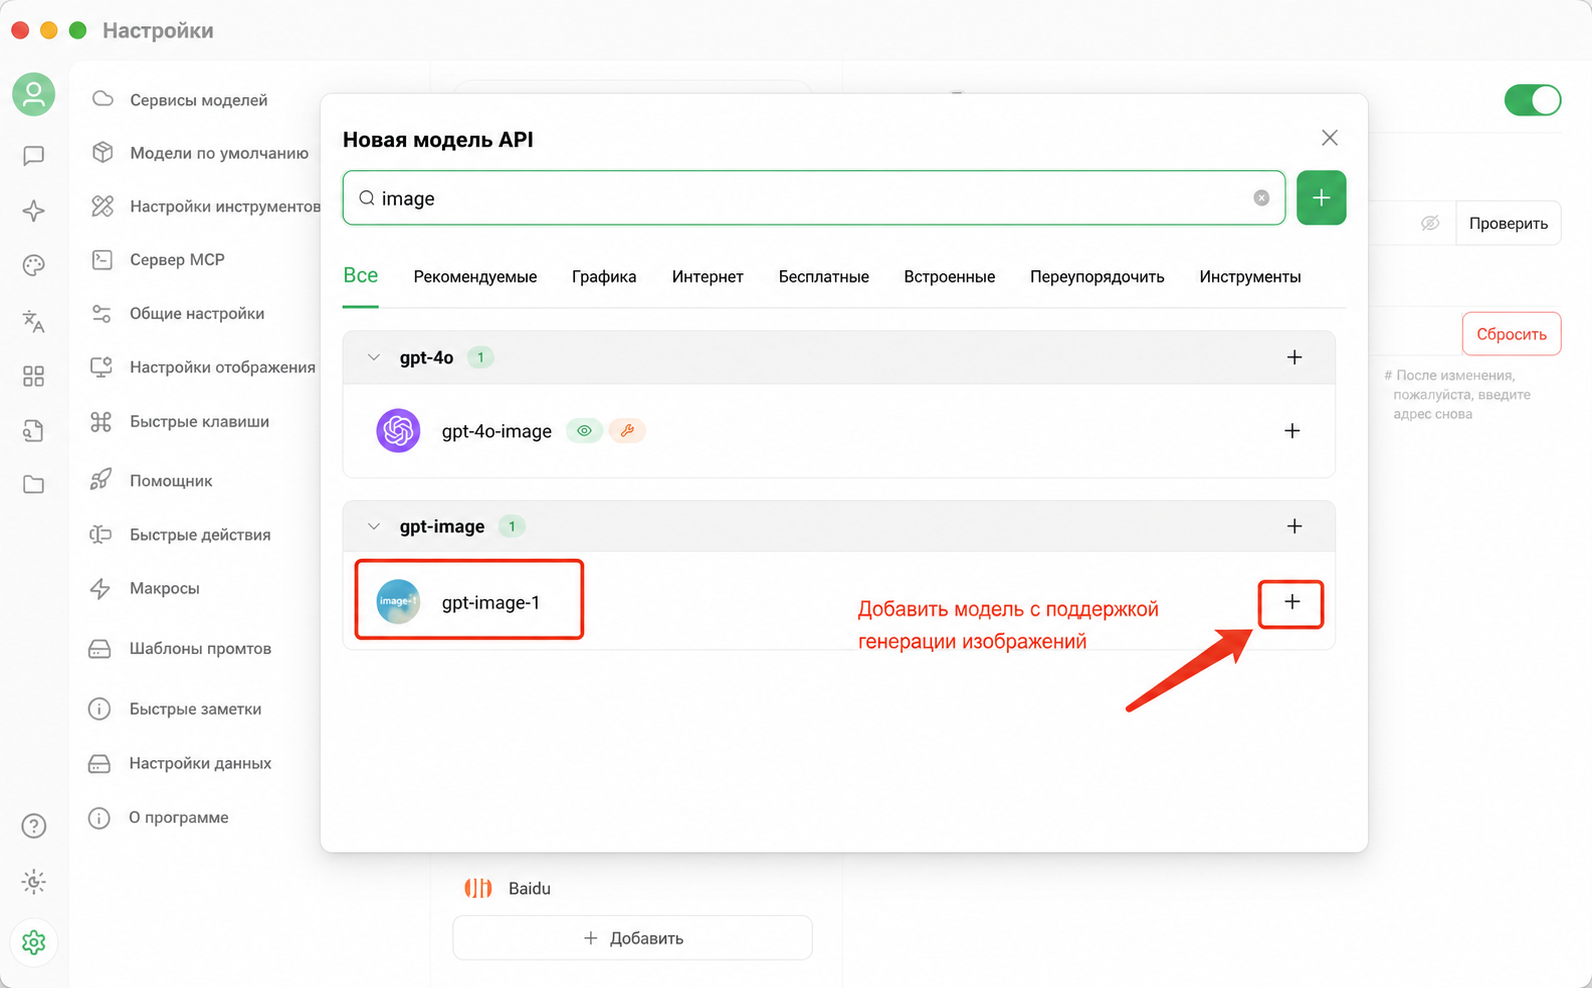This screenshot has height=988, width=1592.
Task: Click the Добавить provider button
Action: pyautogui.click(x=632, y=938)
